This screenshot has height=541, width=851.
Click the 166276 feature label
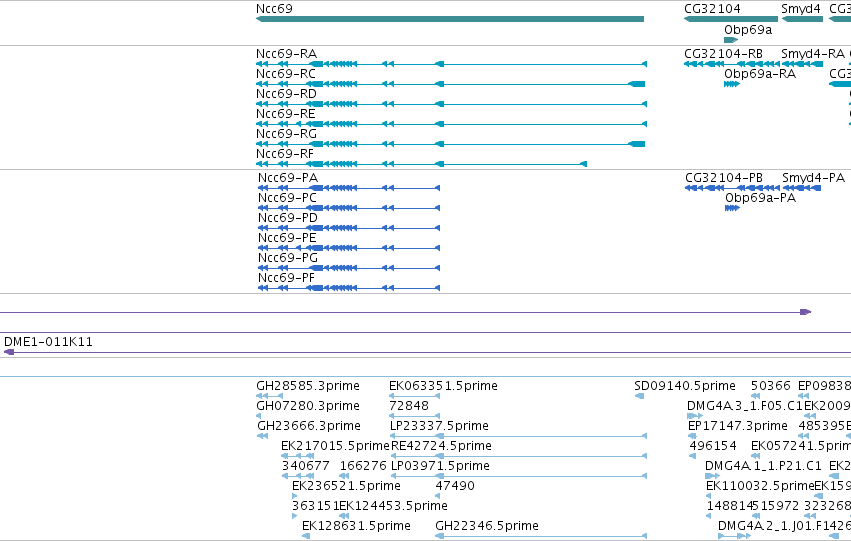(x=363, y=466)
